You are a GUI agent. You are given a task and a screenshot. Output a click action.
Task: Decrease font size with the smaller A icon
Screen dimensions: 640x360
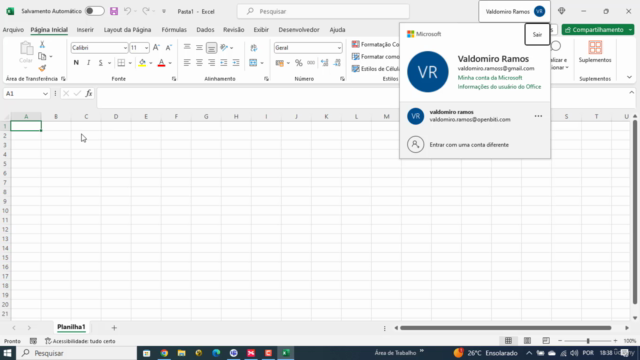click(169, 48)
